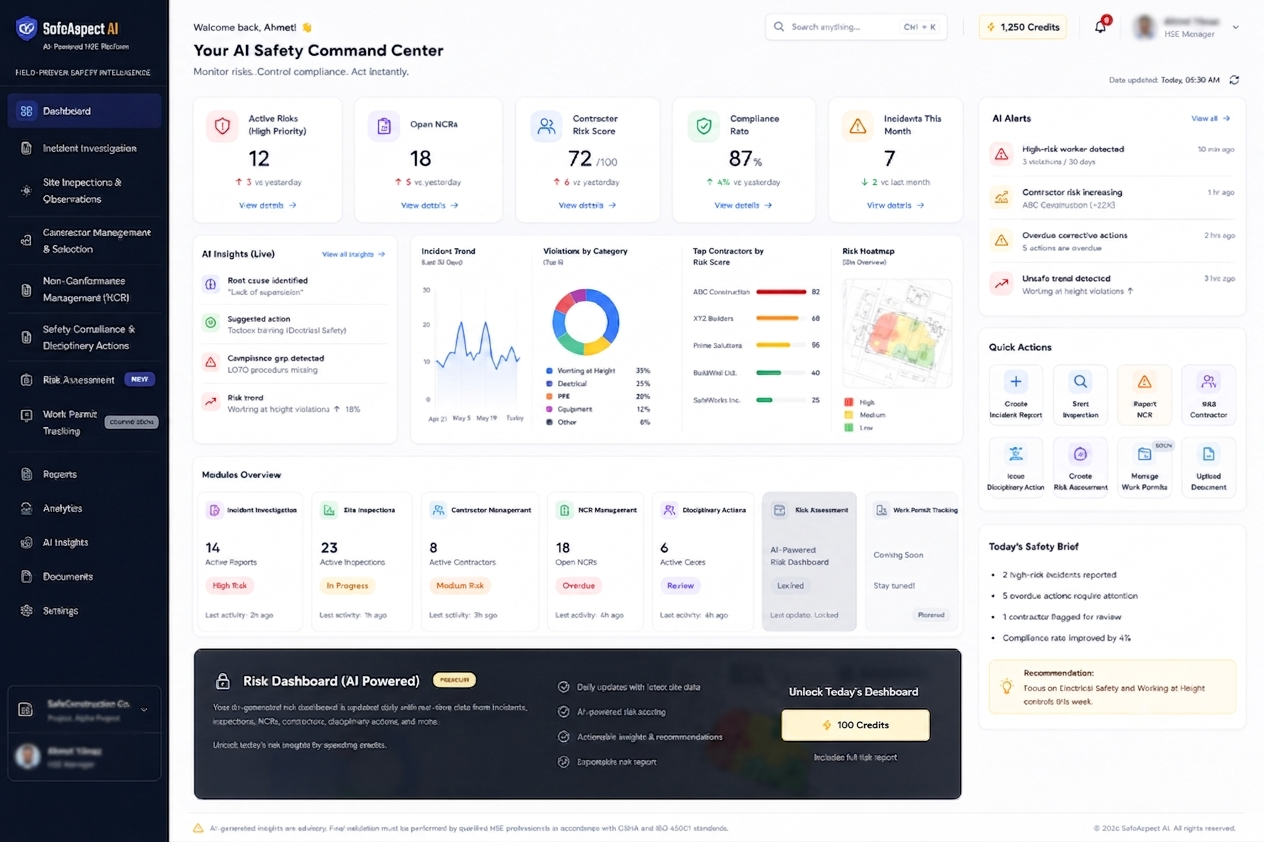Viewport: 1264px width, 842px height.
Task: Click the Start Inspection magnifier icon
Action: click(x=1080, y=381)
